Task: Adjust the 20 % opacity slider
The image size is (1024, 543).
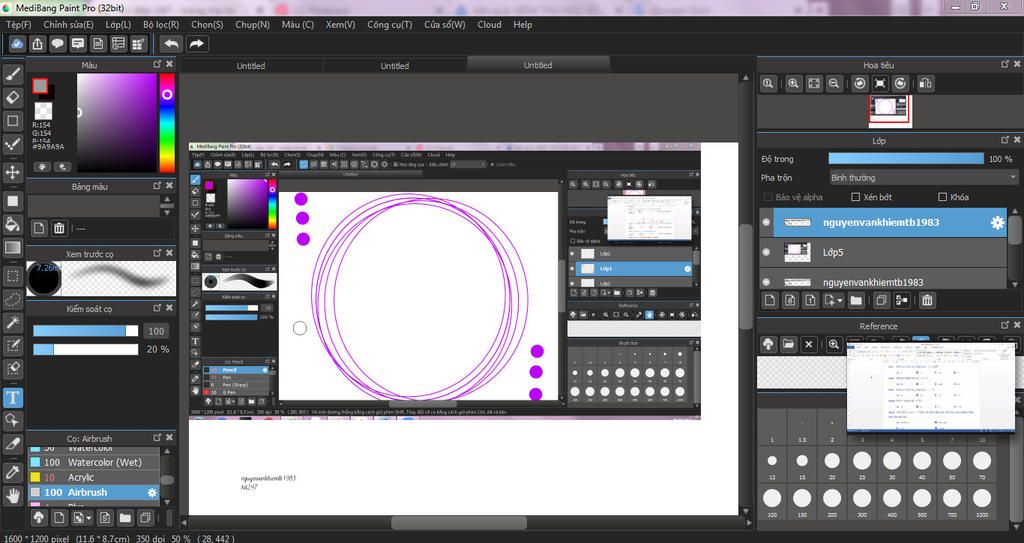Action: tap(86, 349)
